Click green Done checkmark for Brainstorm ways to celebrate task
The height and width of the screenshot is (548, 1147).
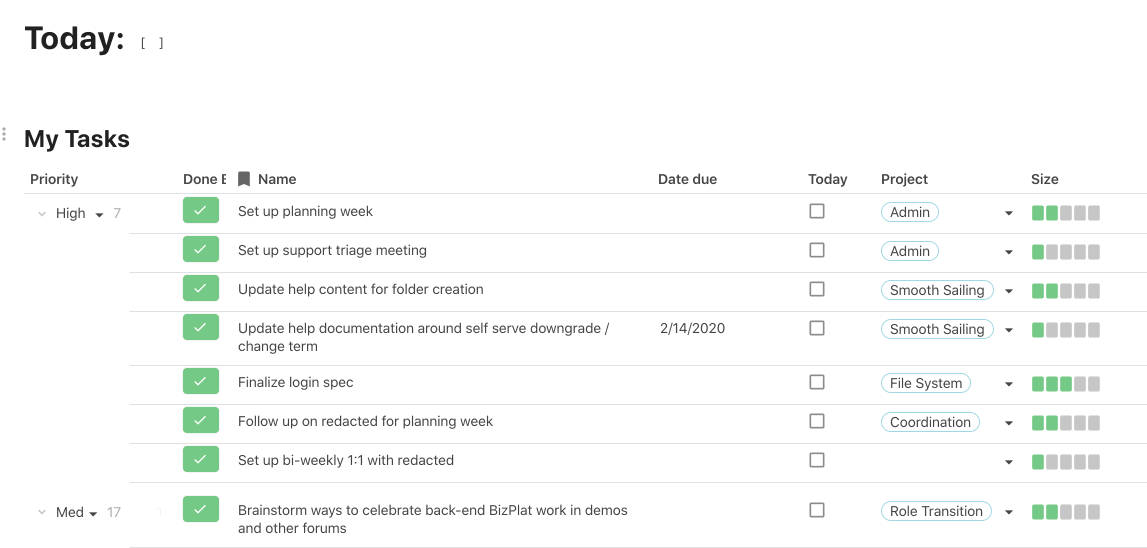201,509
